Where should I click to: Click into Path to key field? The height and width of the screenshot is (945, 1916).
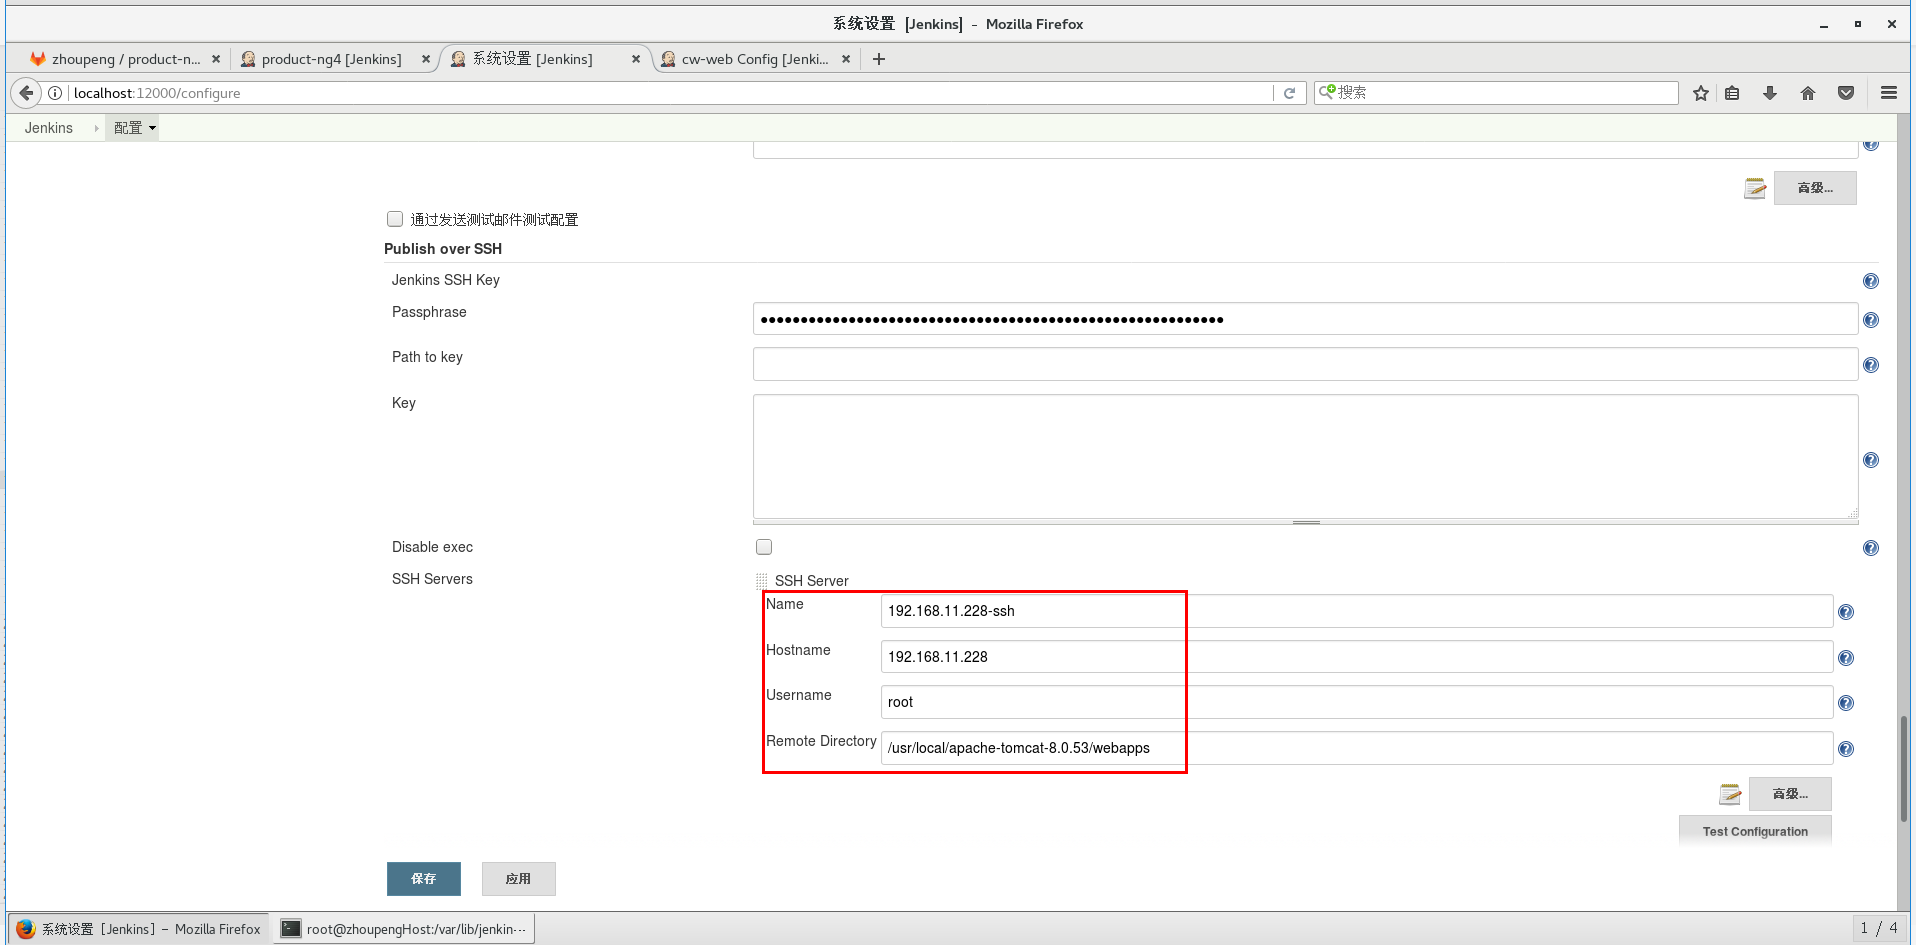[x=1305, y=365]
